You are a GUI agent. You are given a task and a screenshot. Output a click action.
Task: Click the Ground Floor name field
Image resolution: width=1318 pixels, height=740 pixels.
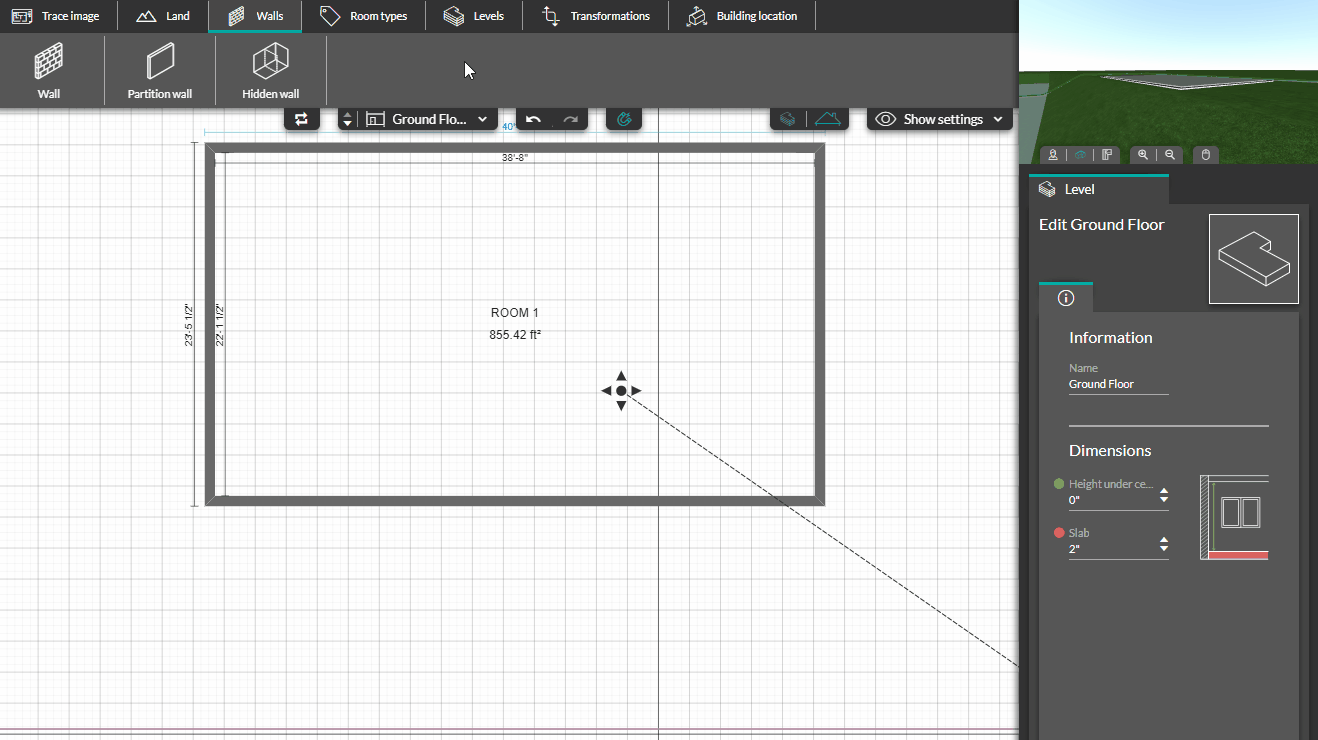1117,384
